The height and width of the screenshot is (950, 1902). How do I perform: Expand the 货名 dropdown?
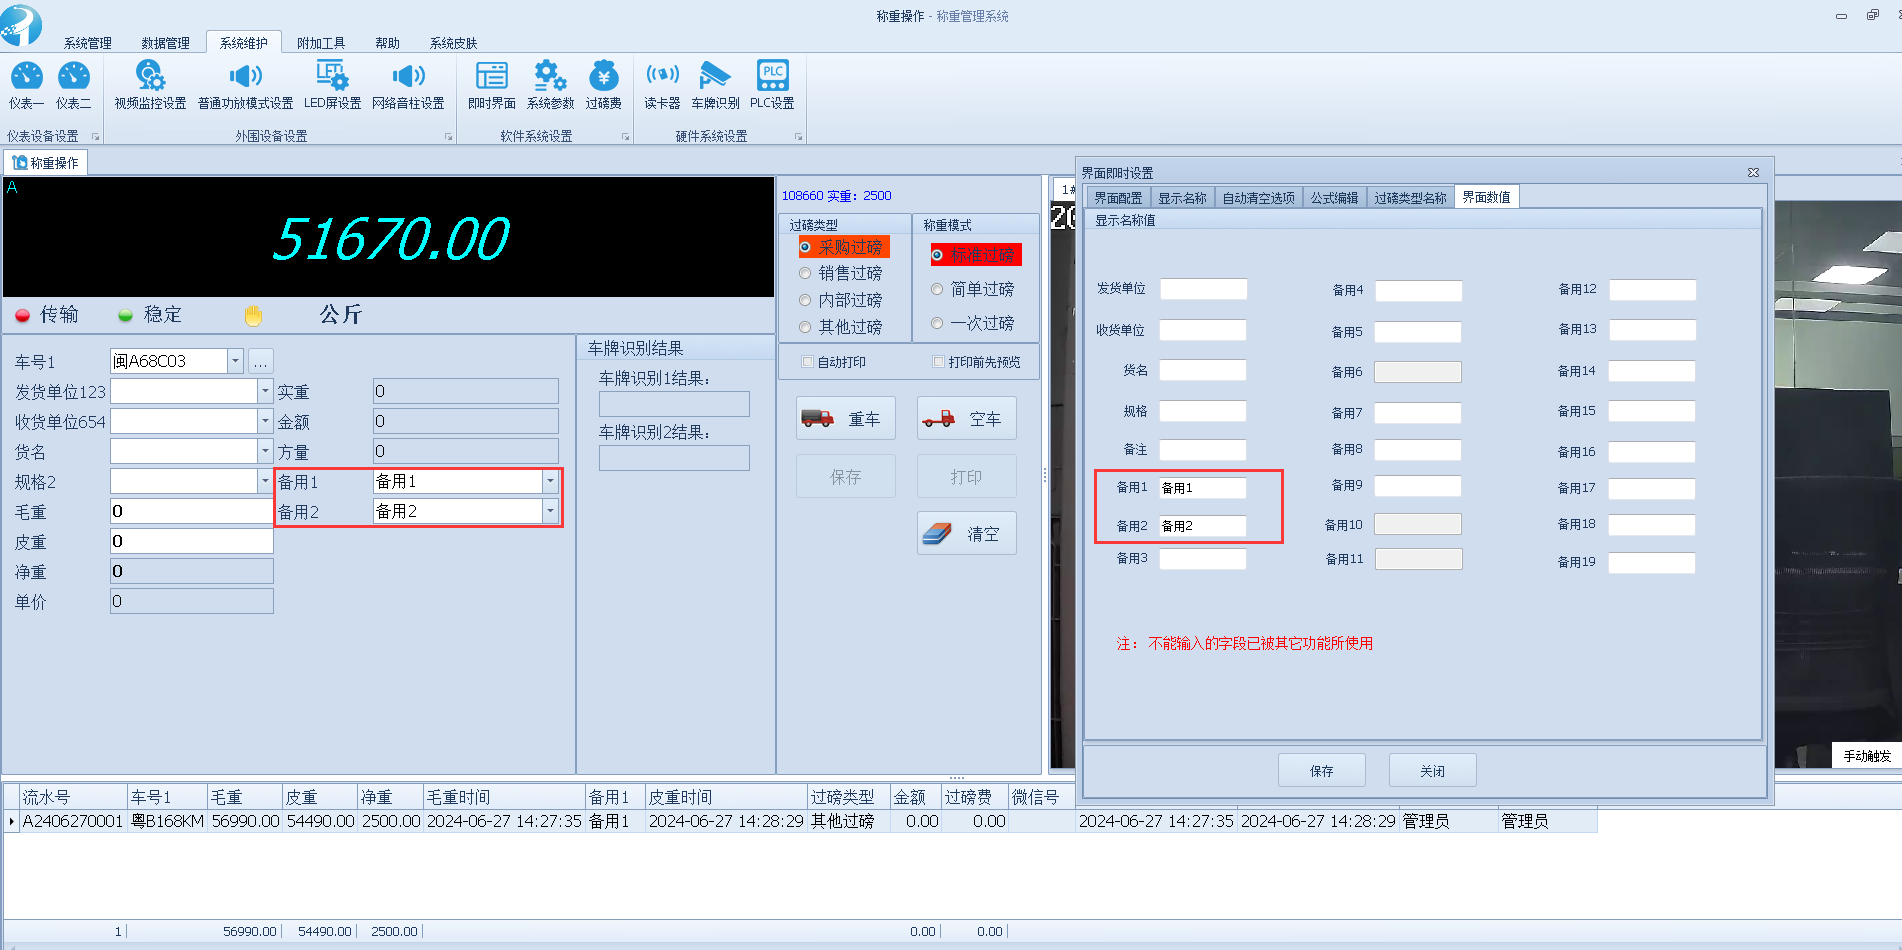coord(265,451)
